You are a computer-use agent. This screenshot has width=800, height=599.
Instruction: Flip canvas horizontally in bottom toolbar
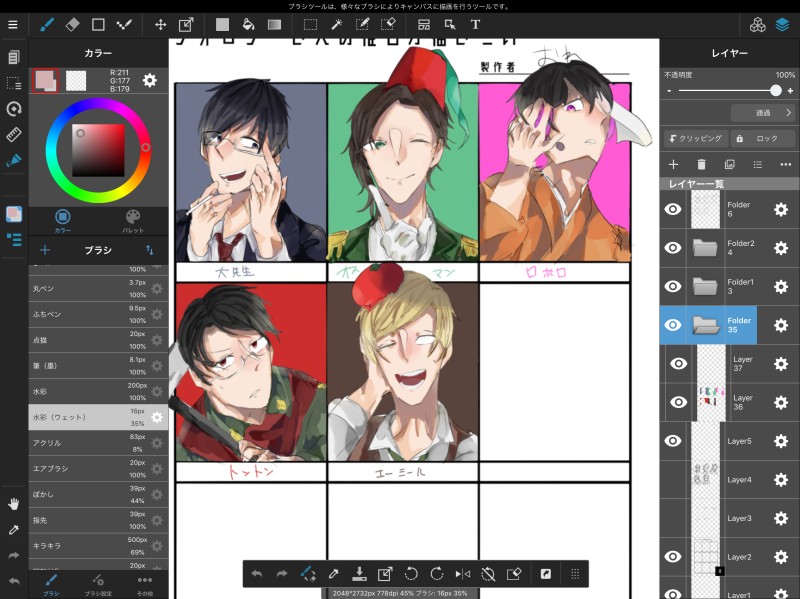click(462, 574)
